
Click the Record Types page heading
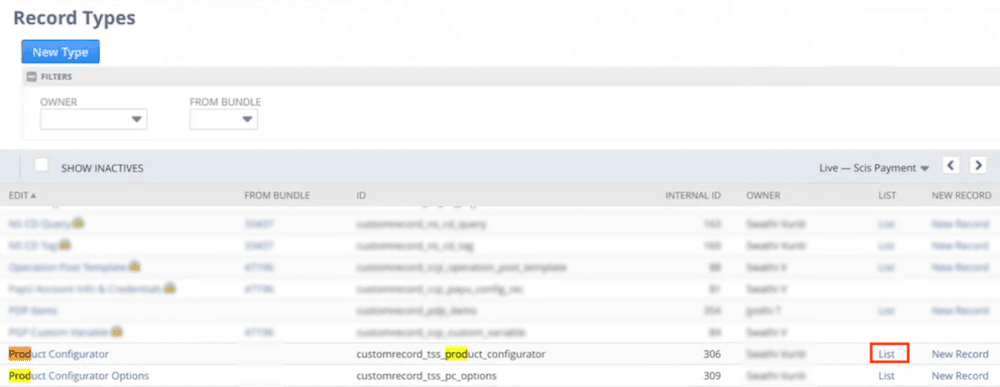(74, 18)
